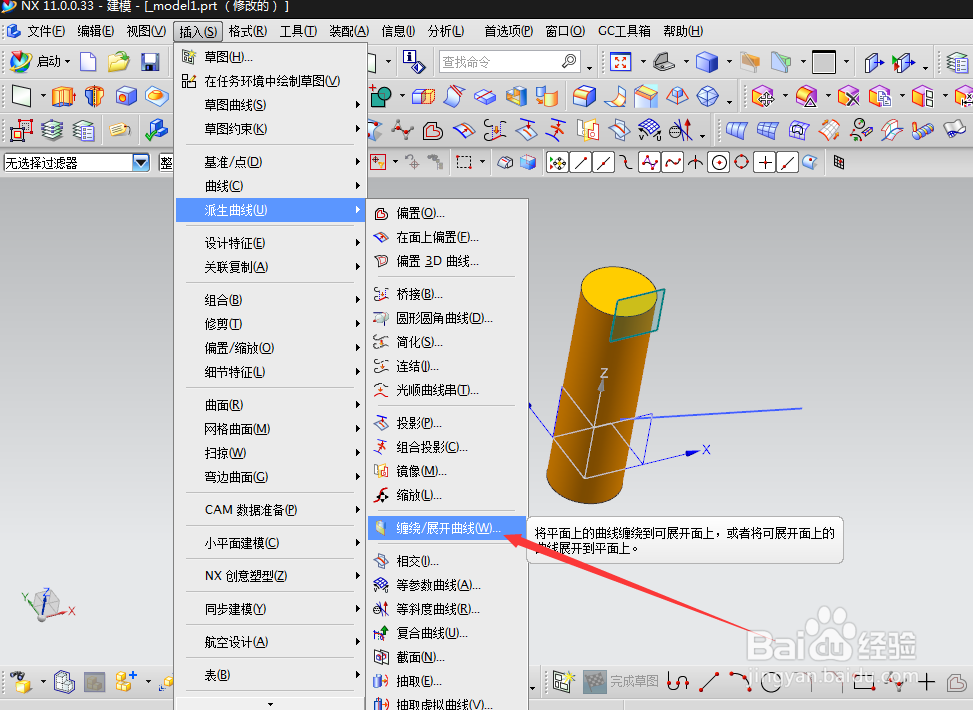This screenshot has height=710, width=973.
Task: Click the 镜像 mirror curve icon
Action: point(381,471)
